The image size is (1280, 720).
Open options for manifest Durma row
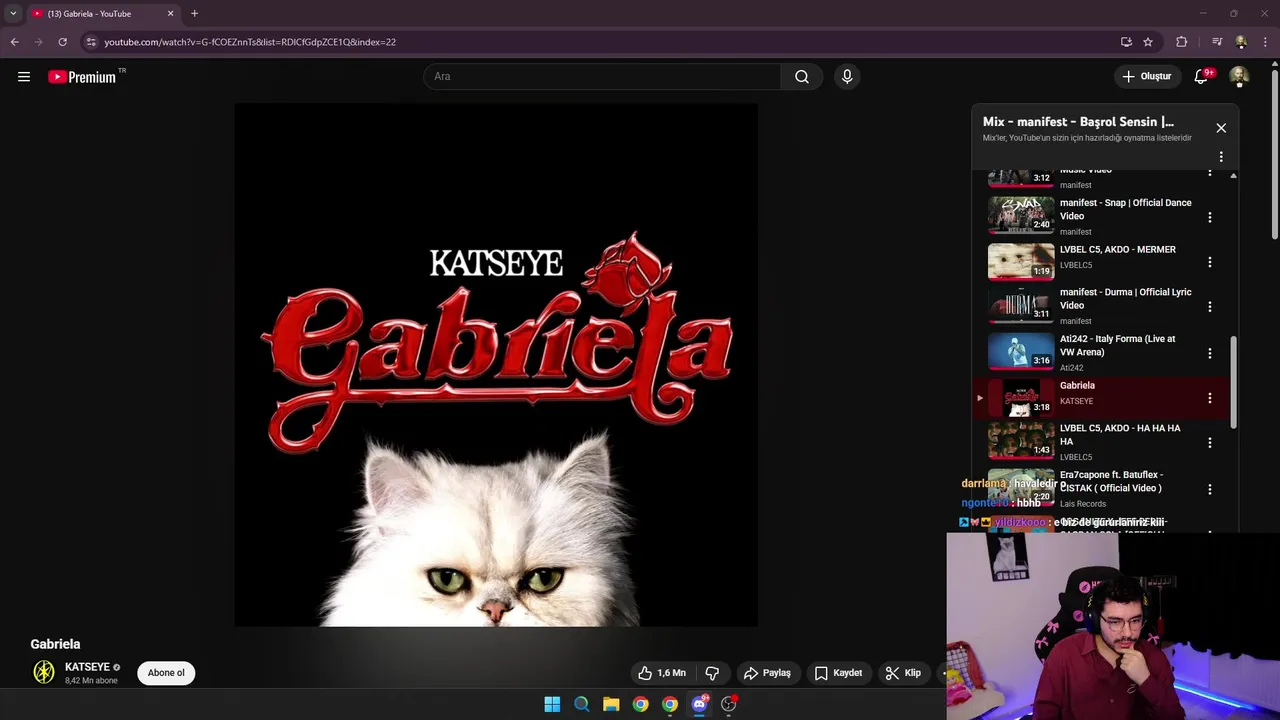pos(1210,307)
